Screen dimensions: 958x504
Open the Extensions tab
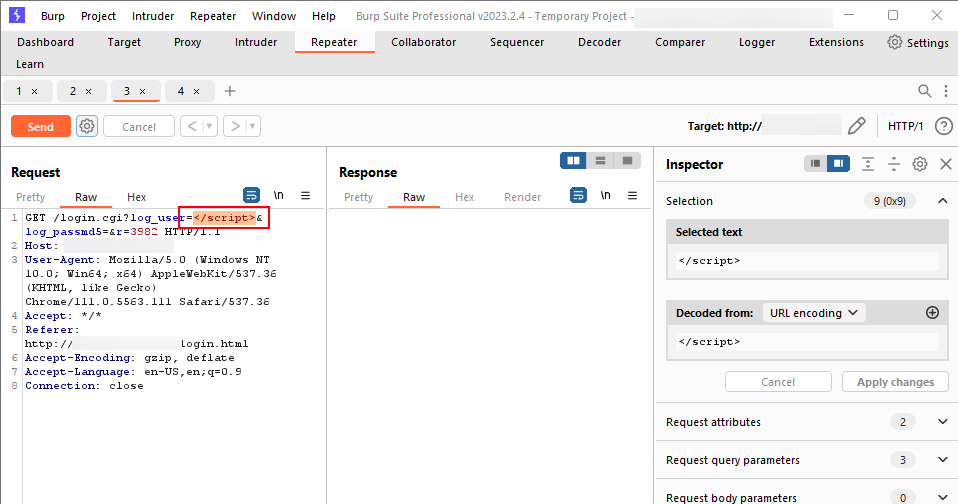(x=836, y=42)
